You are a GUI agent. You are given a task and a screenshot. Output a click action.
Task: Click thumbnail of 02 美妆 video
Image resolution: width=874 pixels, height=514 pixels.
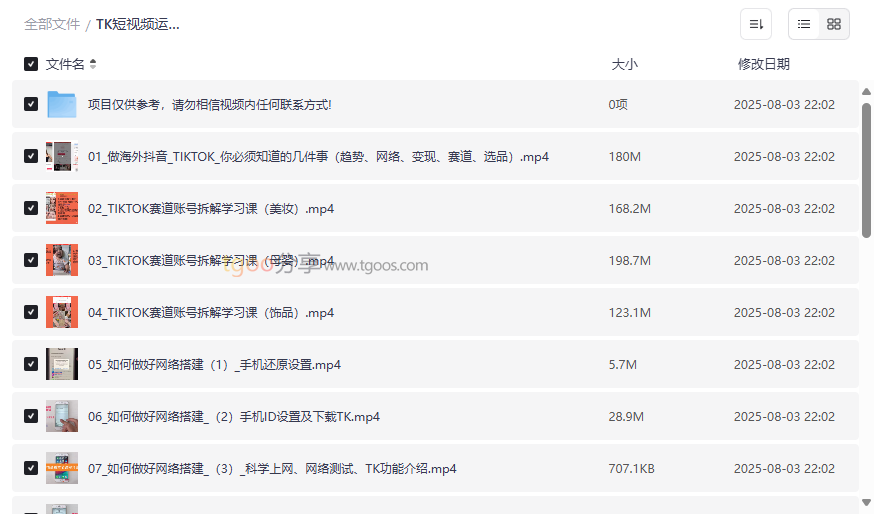(x=62, y=209)
